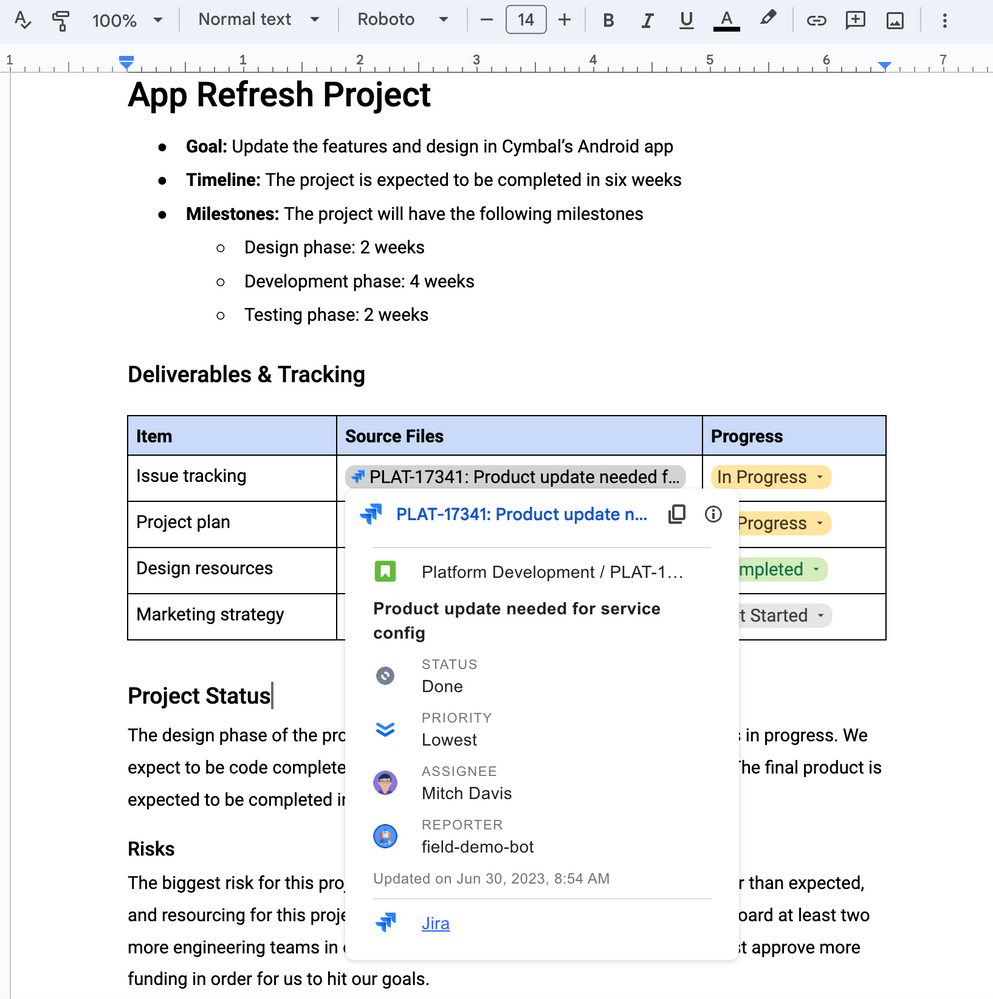Image resolution: width=993 pixels, height=999 pixels.
Task: Open the three-dot more options menu
Action: (945, 20)
